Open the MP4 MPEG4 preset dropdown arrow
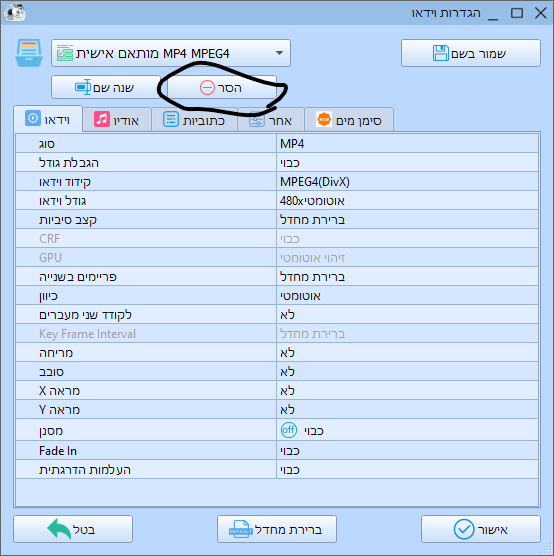Screen dimensions: 554x556 point(279,53)
